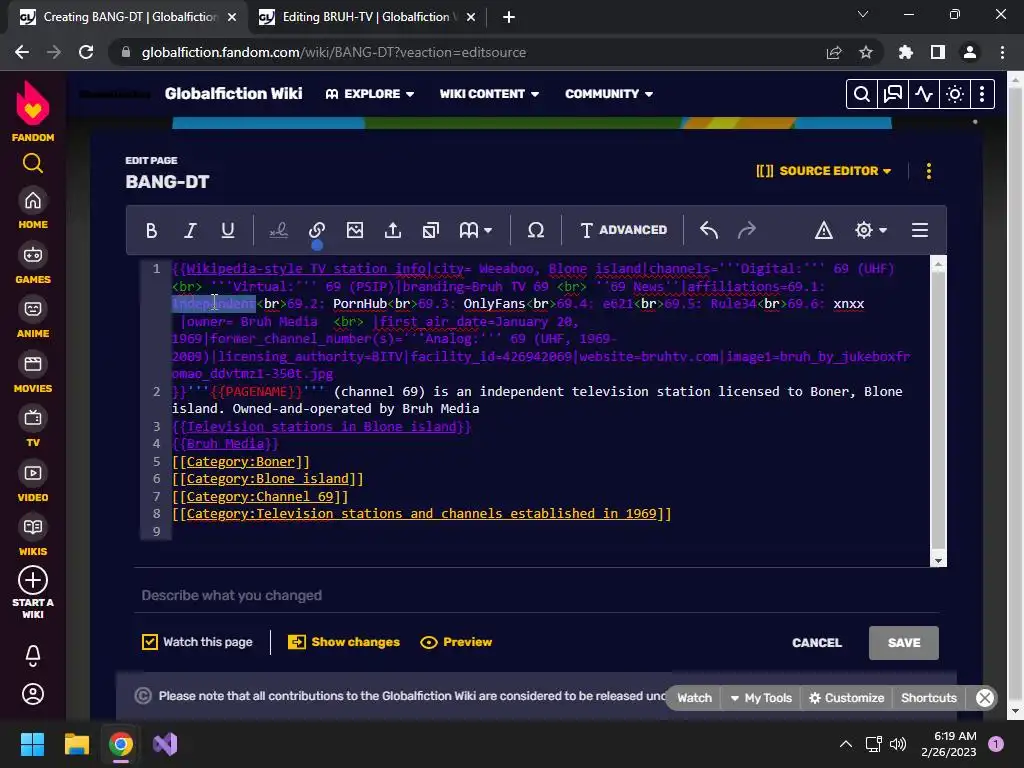Bookmark this page star icon
Image resolution: width=1024 pixels, height=768 pixels.
pos(865,52)
